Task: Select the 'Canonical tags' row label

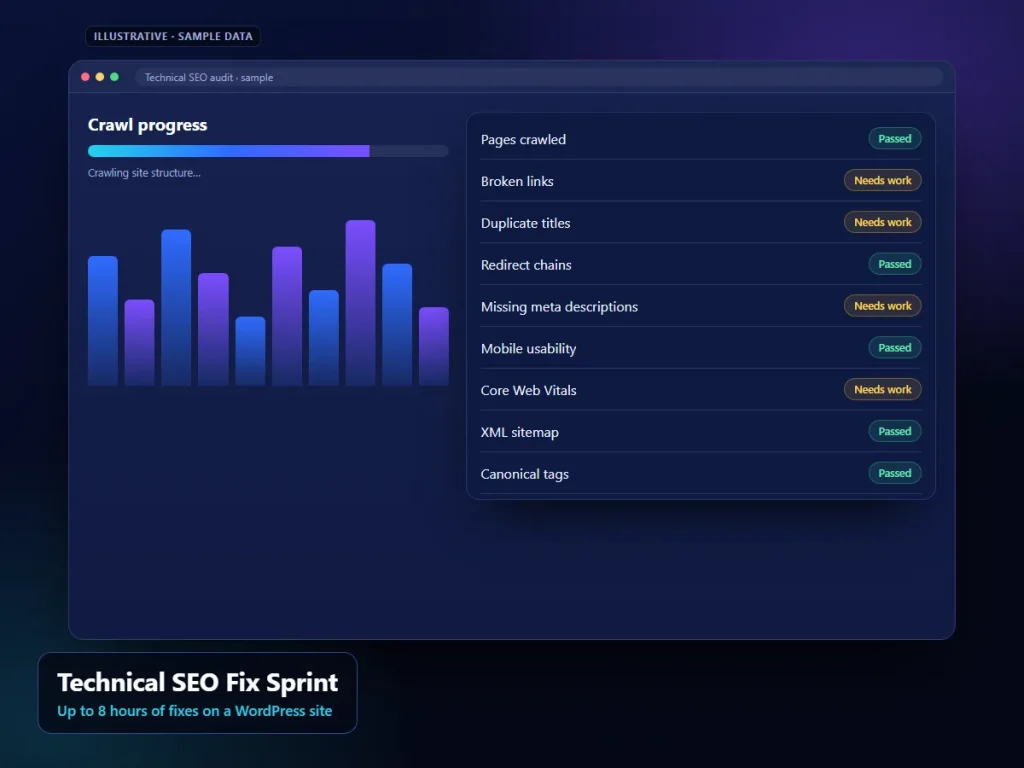Action: (x=525, y=474)
